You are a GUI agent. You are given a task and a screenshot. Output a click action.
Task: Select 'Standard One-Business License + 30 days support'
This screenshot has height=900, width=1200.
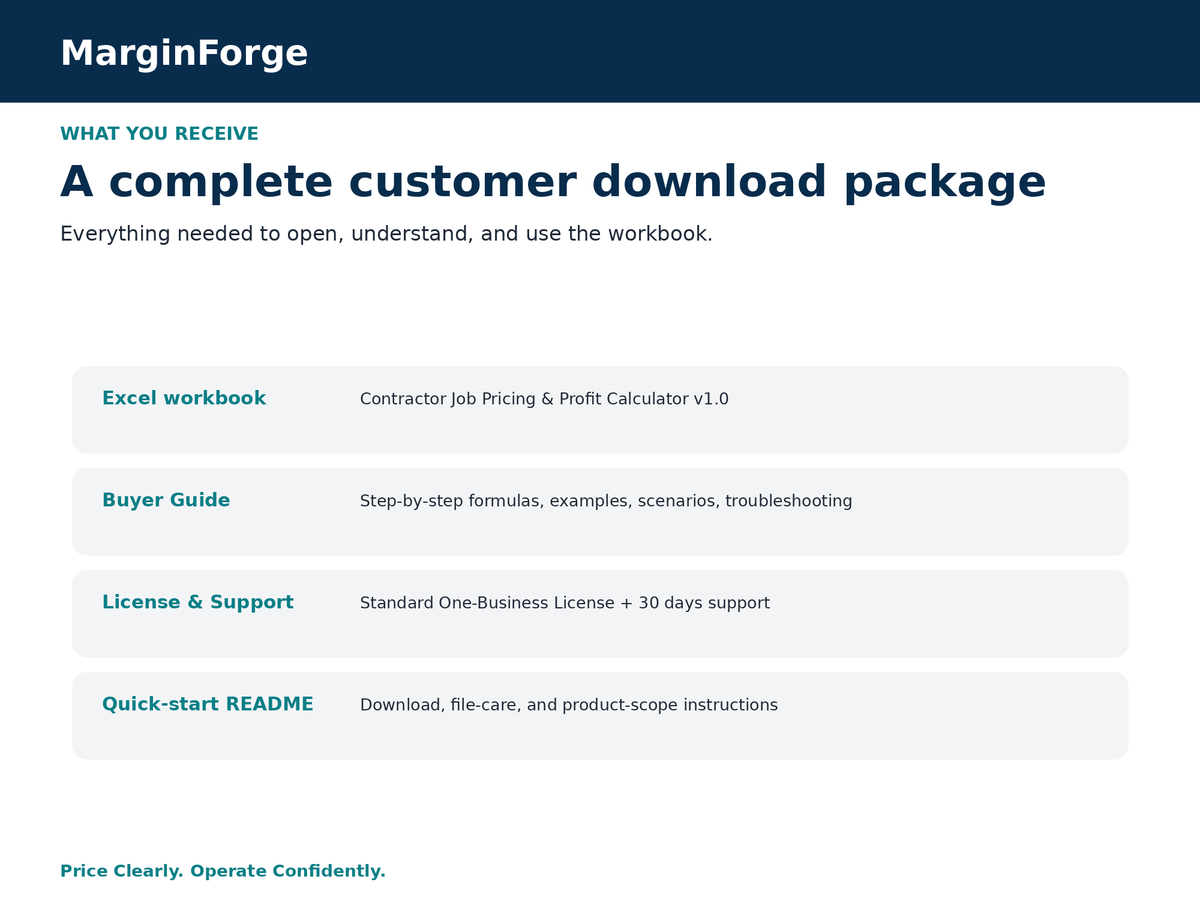click(x=565, y=603)
